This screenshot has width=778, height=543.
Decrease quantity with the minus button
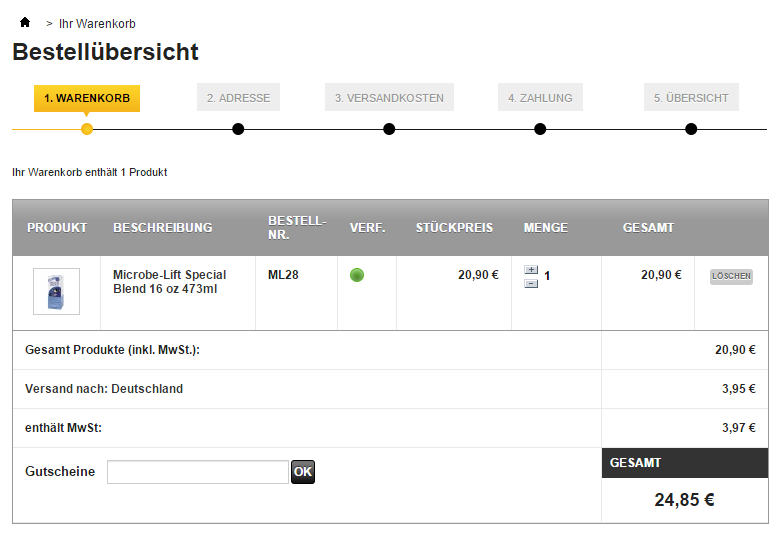click(x=531, y=283)
